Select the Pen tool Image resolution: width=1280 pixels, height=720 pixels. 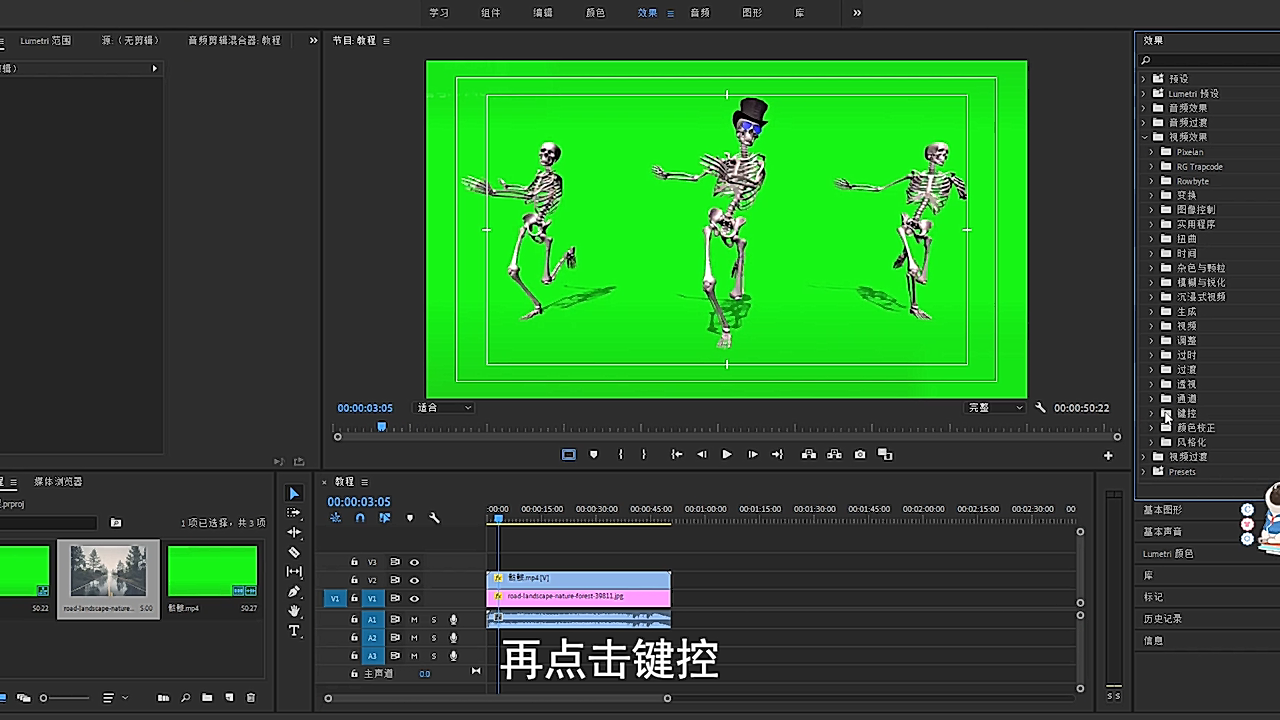coord(294,591)
